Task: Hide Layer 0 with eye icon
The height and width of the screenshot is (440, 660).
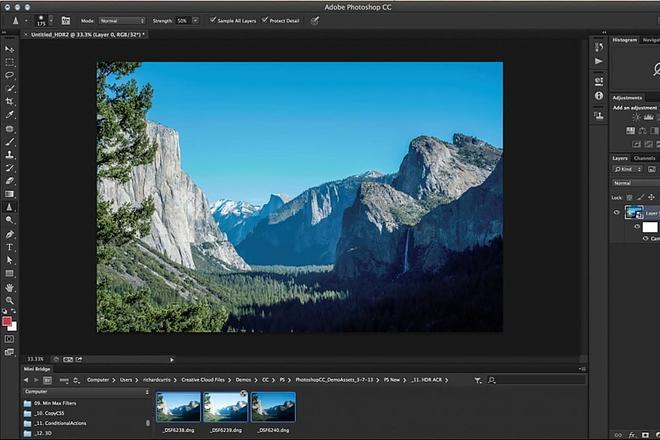Action: coord(617,213)
